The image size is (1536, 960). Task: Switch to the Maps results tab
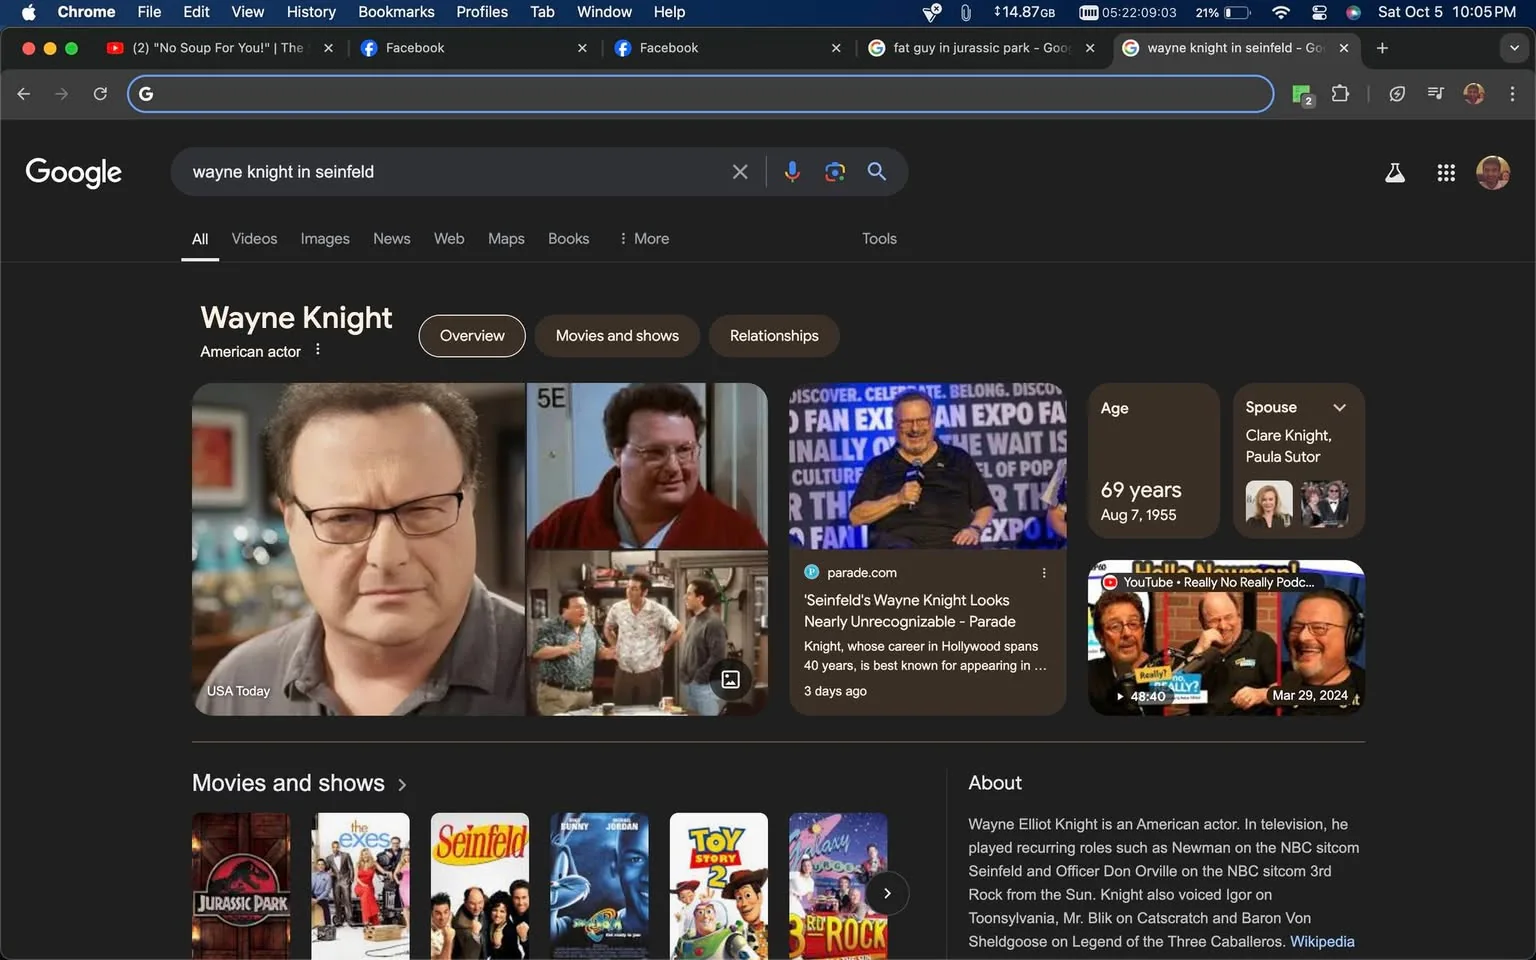(x=506, y=239)
